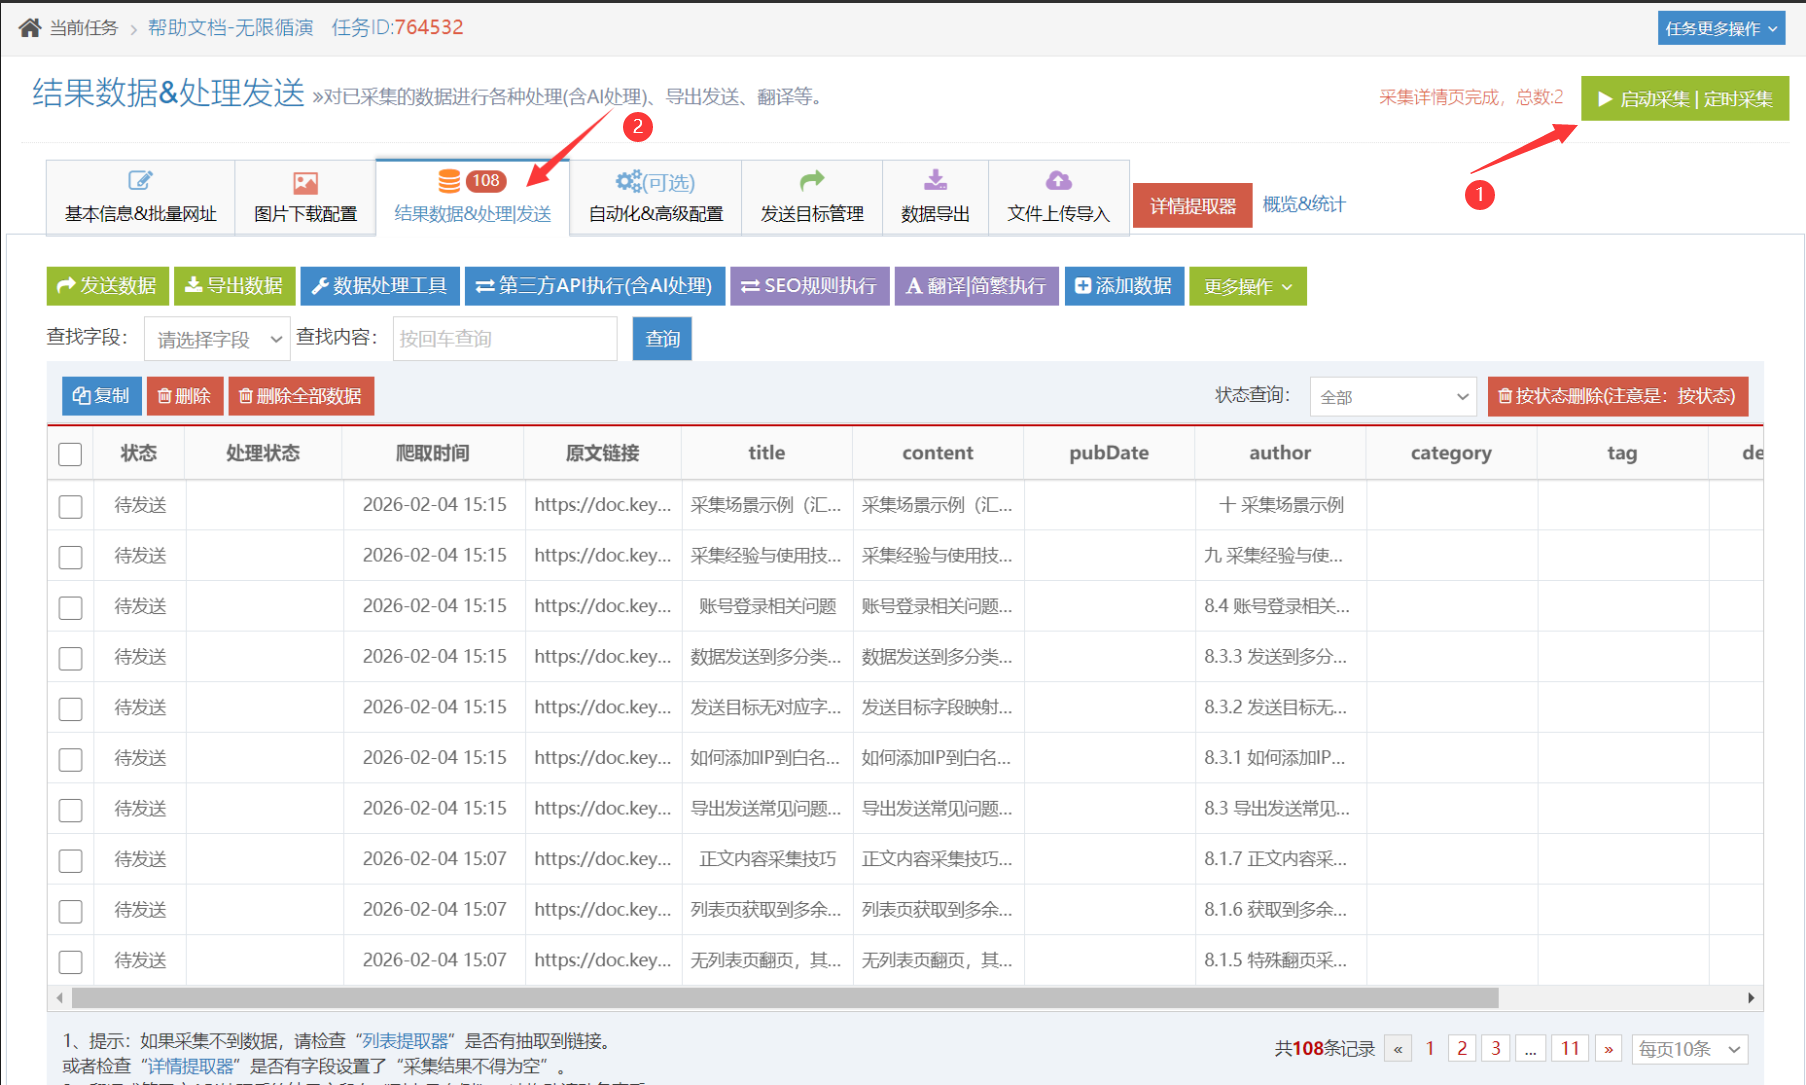Open the 基本信息&批量网址 edit icon tab
This screenshot has height=1085, width=1806.
(140, 197)
